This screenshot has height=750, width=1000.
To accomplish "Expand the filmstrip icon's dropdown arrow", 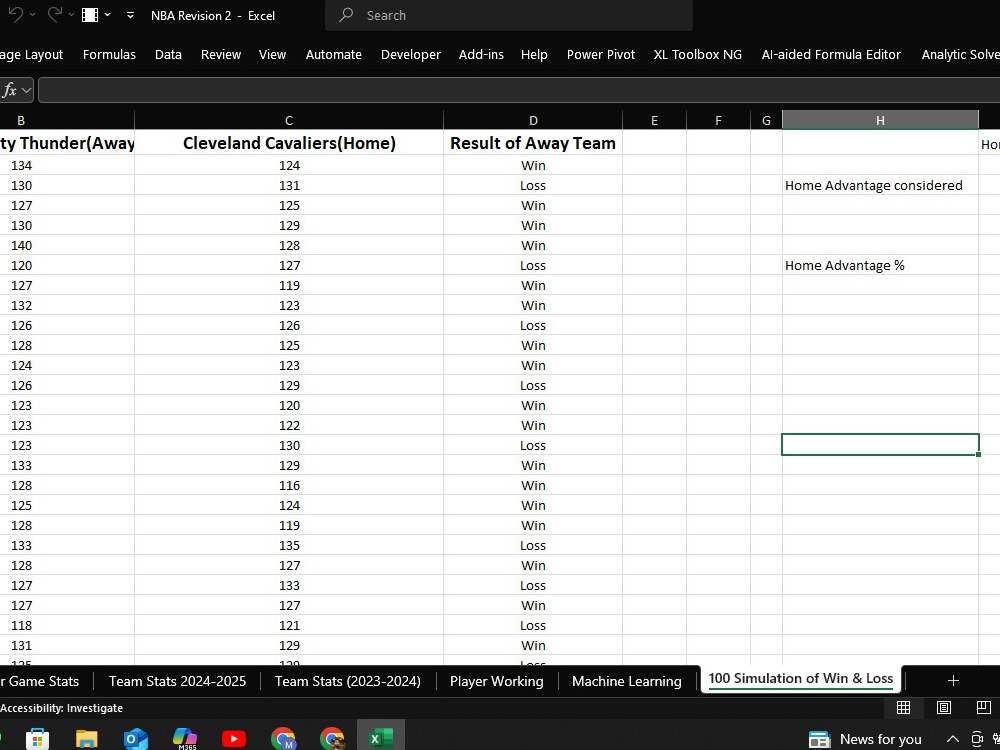I will coord(107,15).
